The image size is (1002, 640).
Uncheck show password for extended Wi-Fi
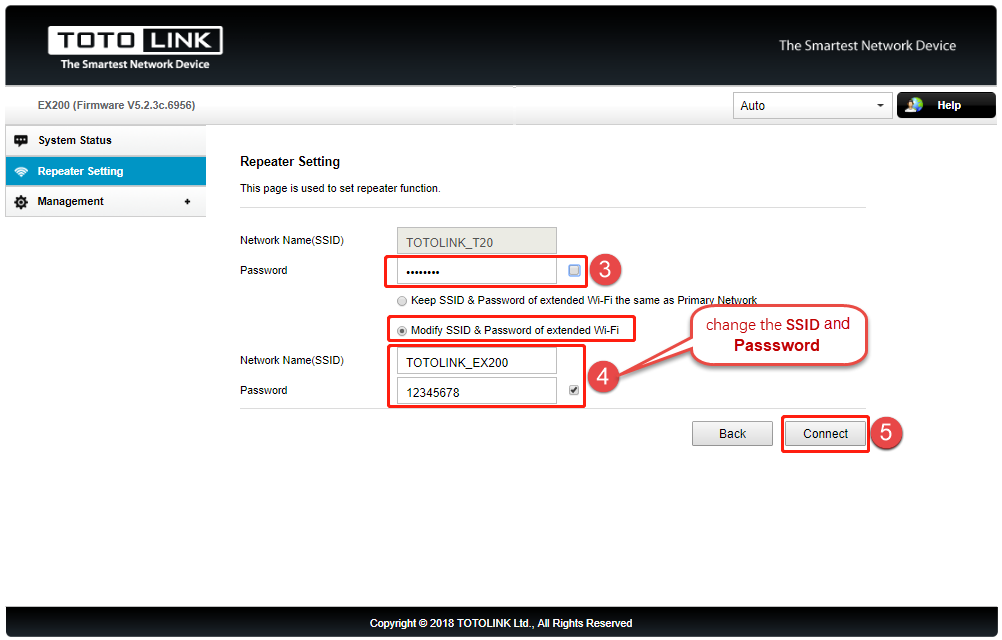[574, 390]
